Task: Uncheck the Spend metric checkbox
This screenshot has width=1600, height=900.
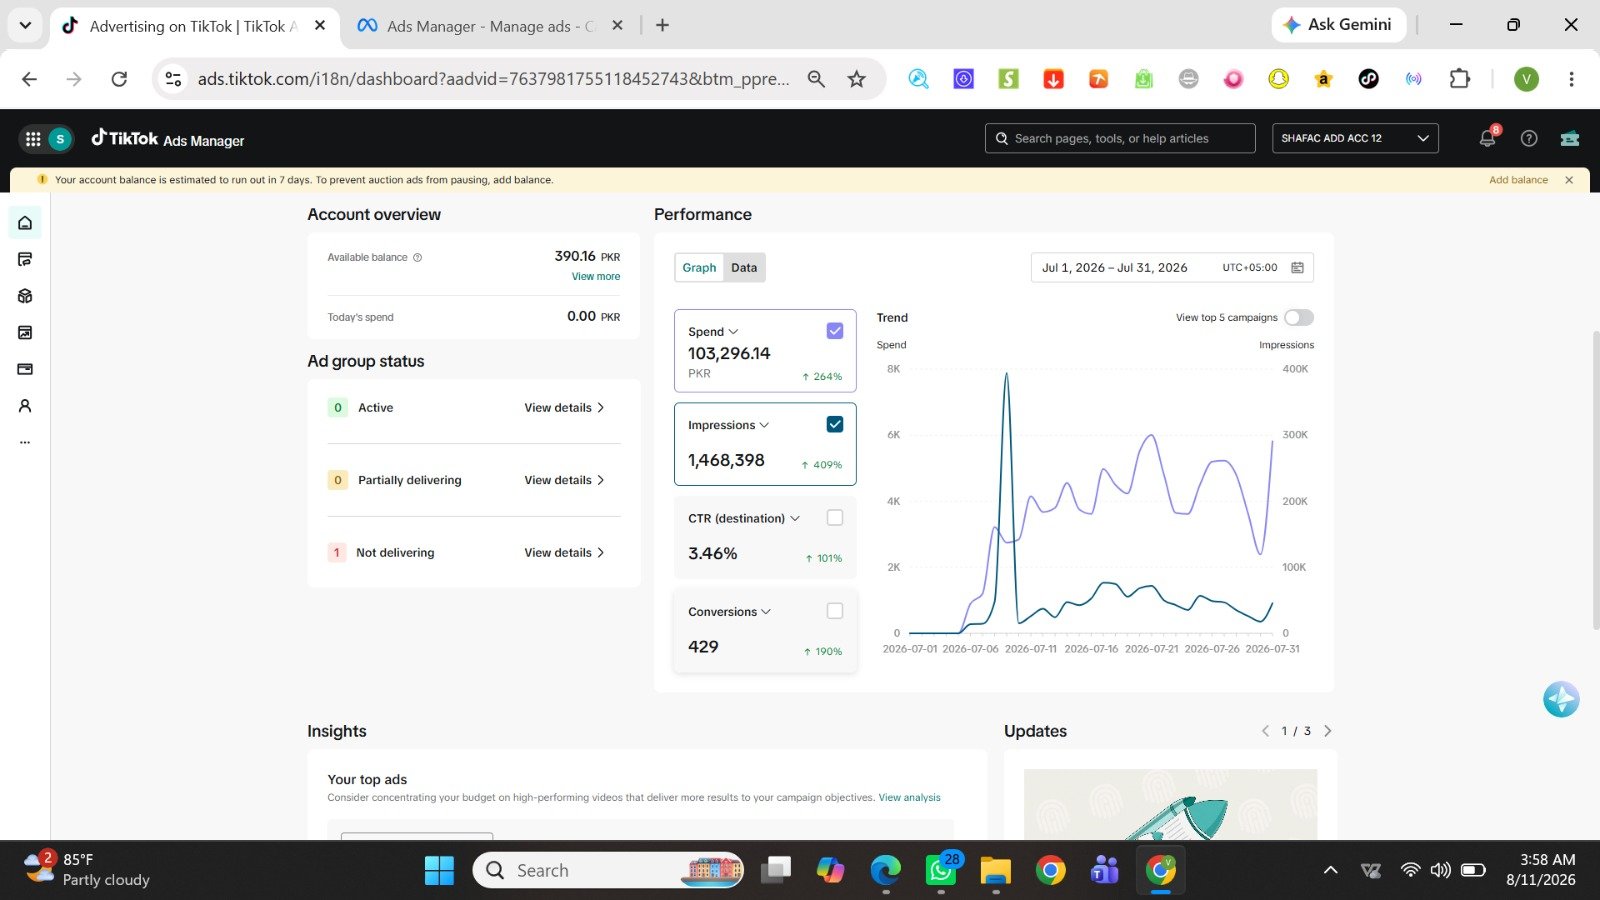Action: click(835, 331)
